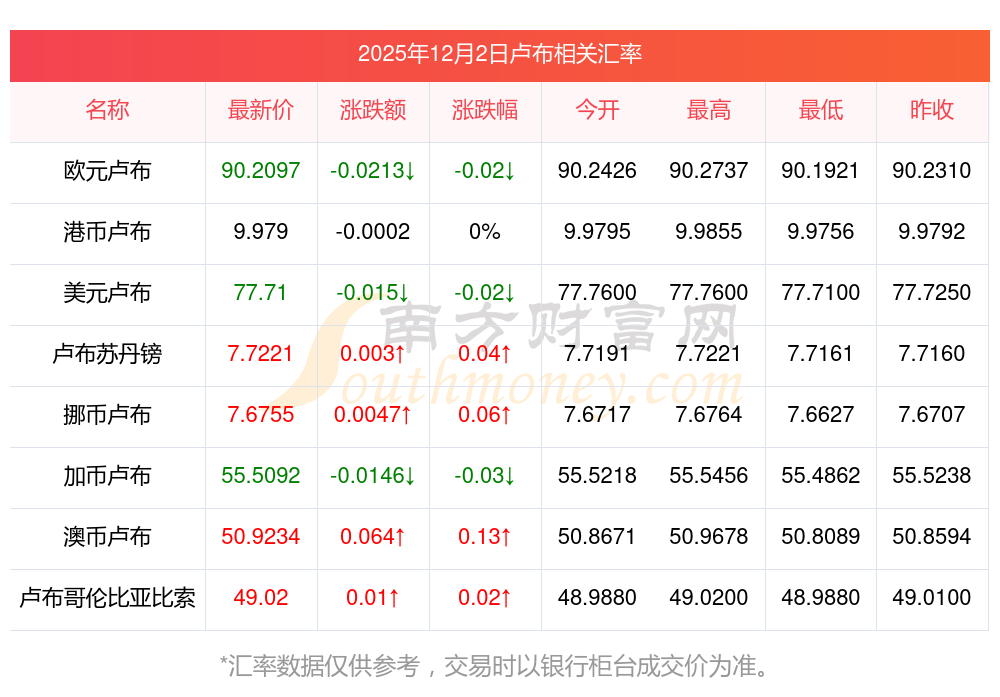Select low value 50.8089
This screenshot has height=697, width=1000.
[x=821, y=537]
